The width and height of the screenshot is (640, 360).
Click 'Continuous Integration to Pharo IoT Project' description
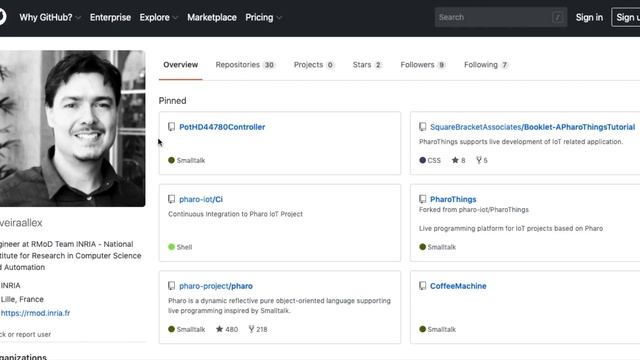click(236, 214)
